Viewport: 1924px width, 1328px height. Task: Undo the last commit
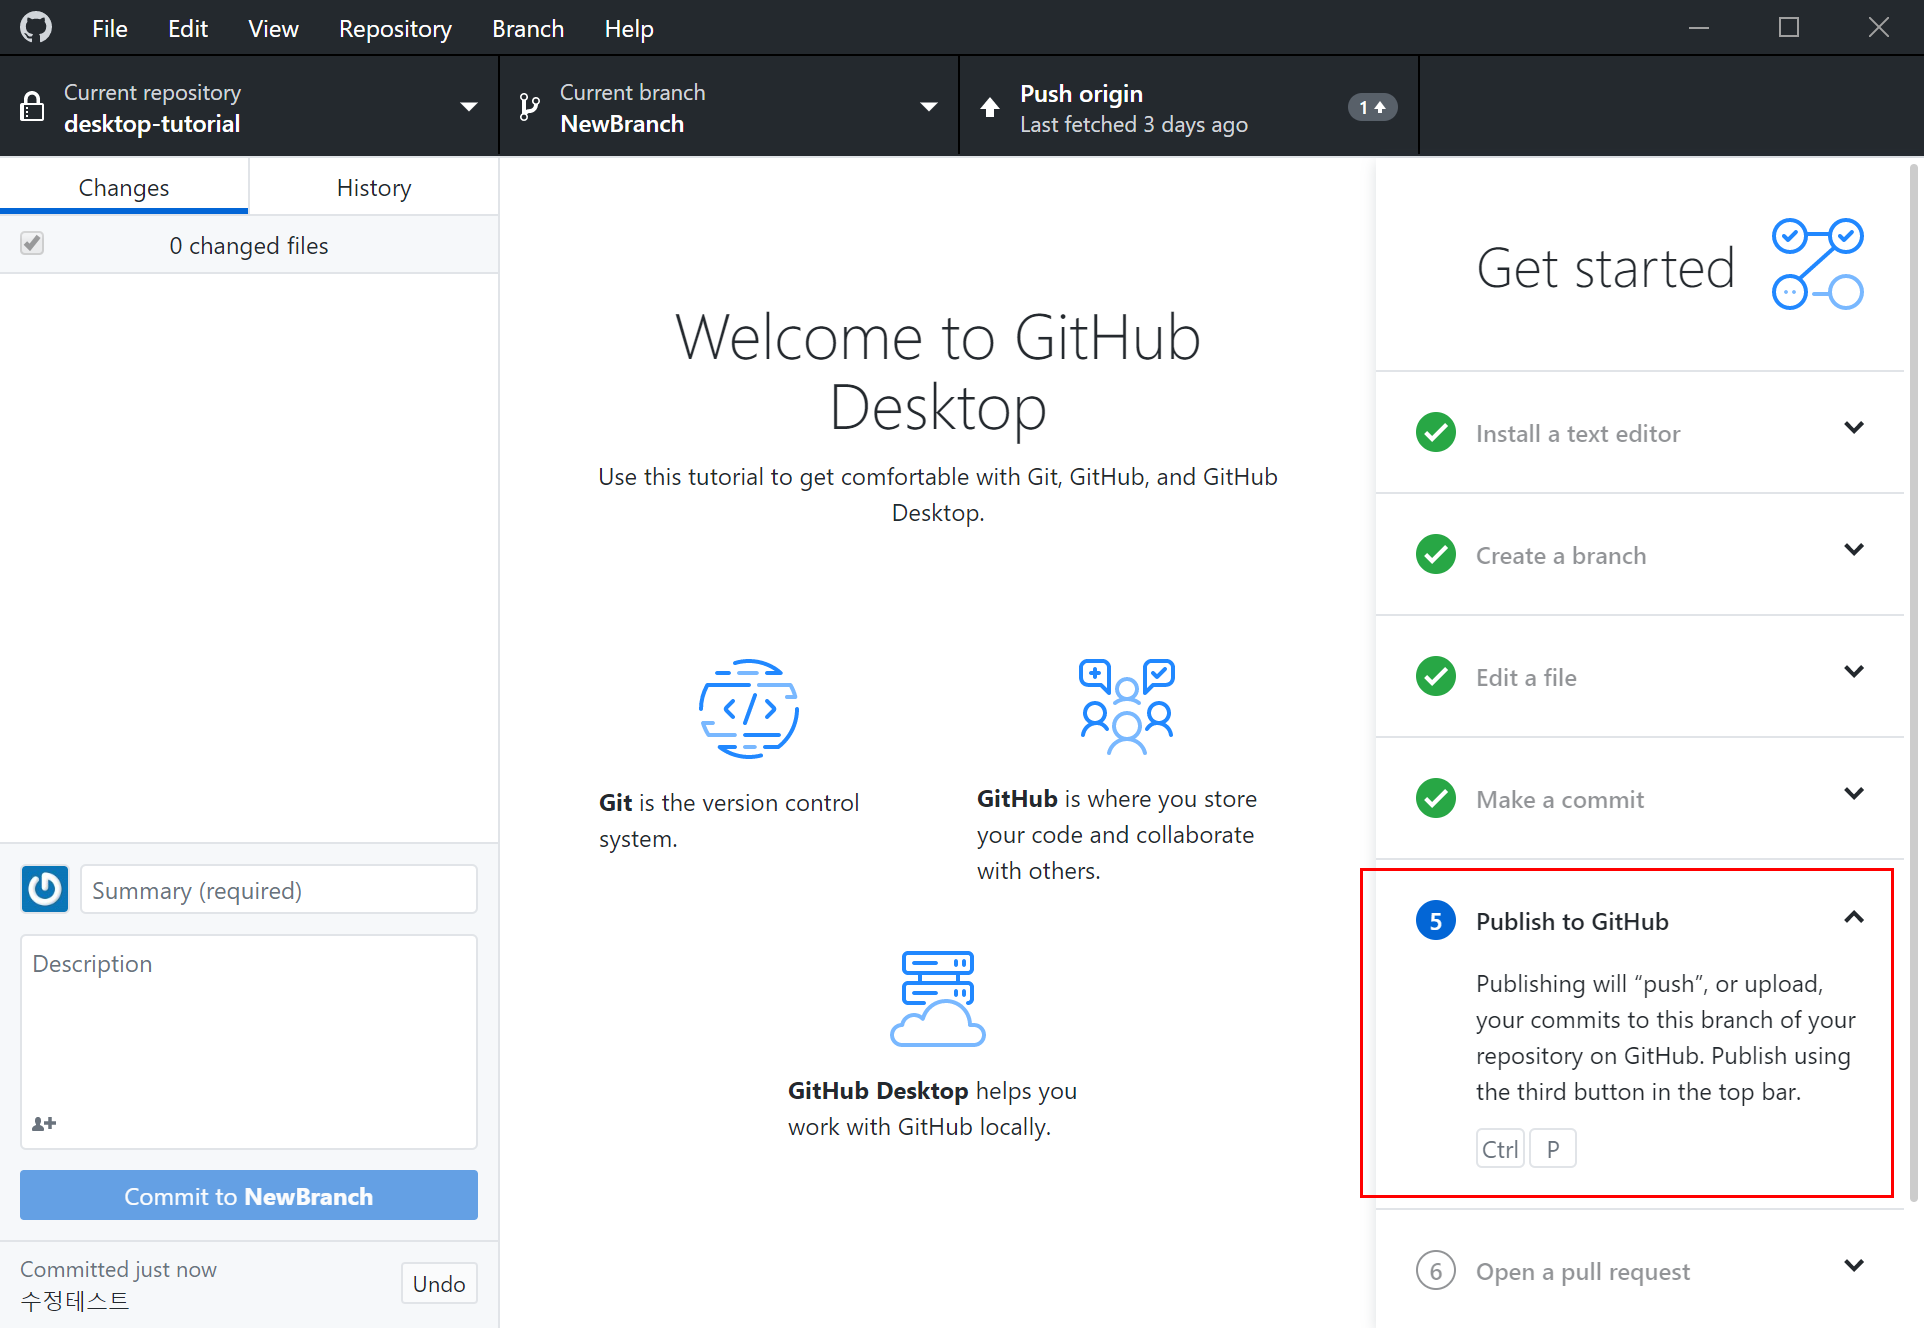[x=439, y=1283]
